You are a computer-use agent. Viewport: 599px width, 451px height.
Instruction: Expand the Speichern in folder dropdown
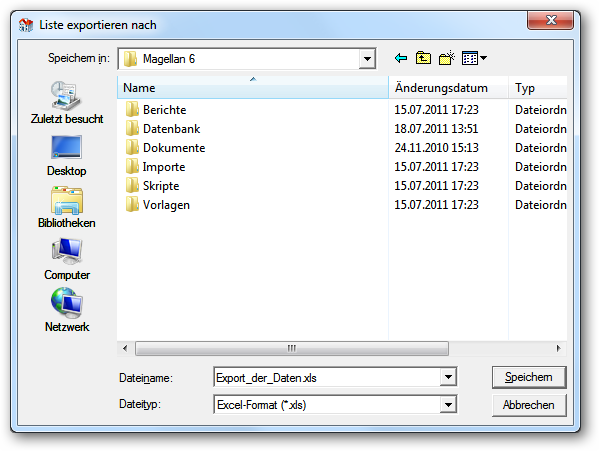[367, 59]
